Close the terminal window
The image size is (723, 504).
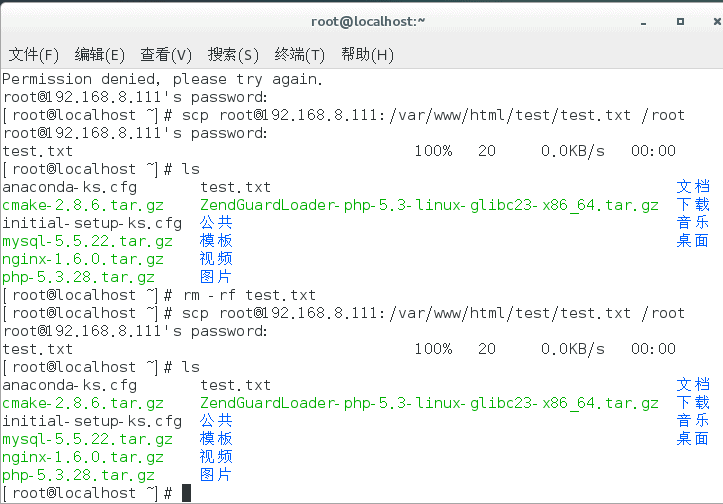pyautogui.click(x=717, y=21)
